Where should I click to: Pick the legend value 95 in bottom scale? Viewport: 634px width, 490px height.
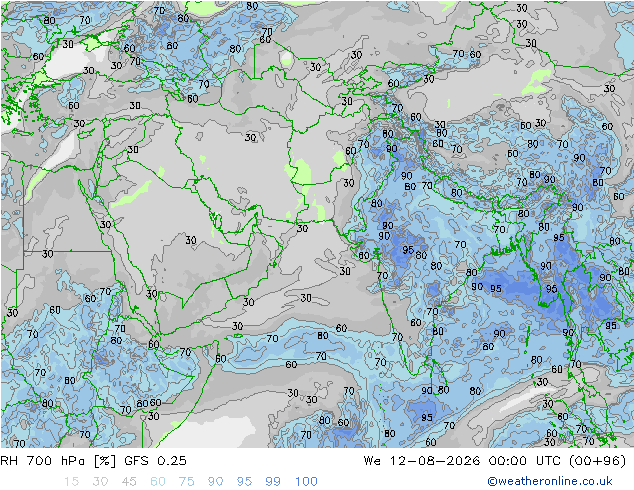[244, 482]
